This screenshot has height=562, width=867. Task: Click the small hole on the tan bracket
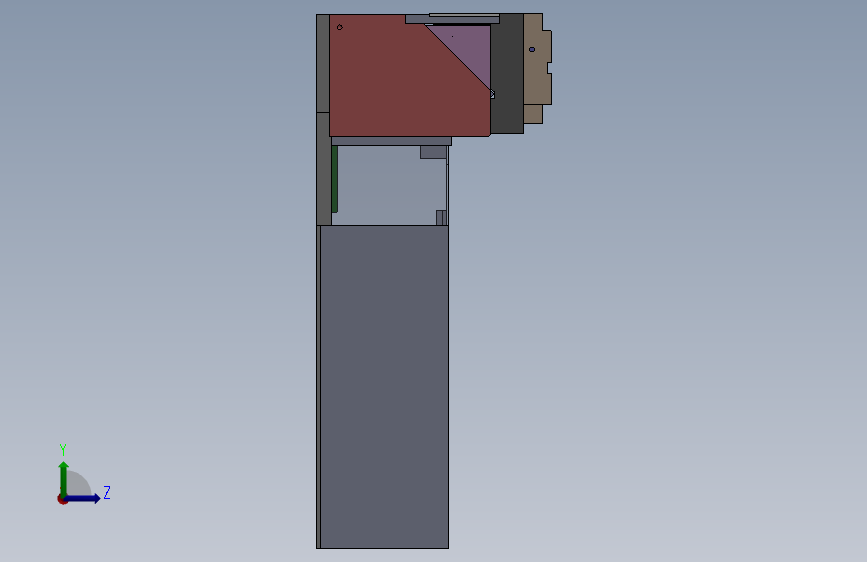[532, 49]
